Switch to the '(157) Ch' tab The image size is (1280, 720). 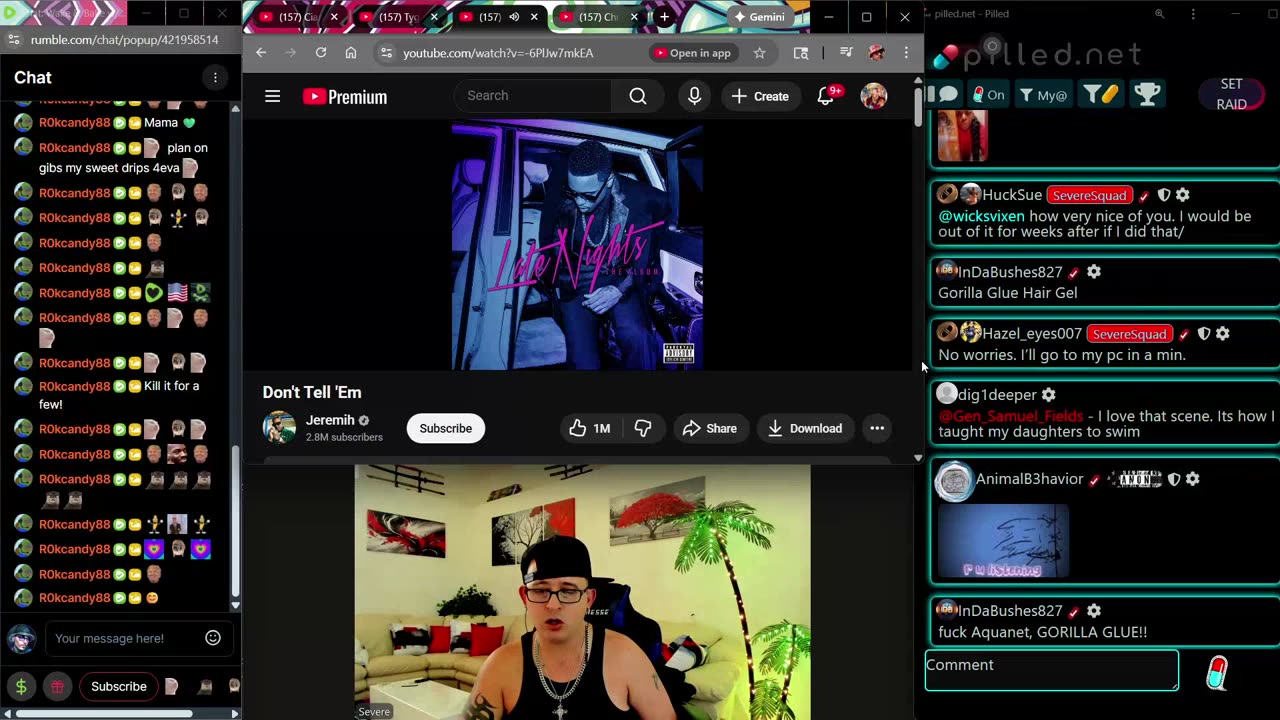point(596,17)
